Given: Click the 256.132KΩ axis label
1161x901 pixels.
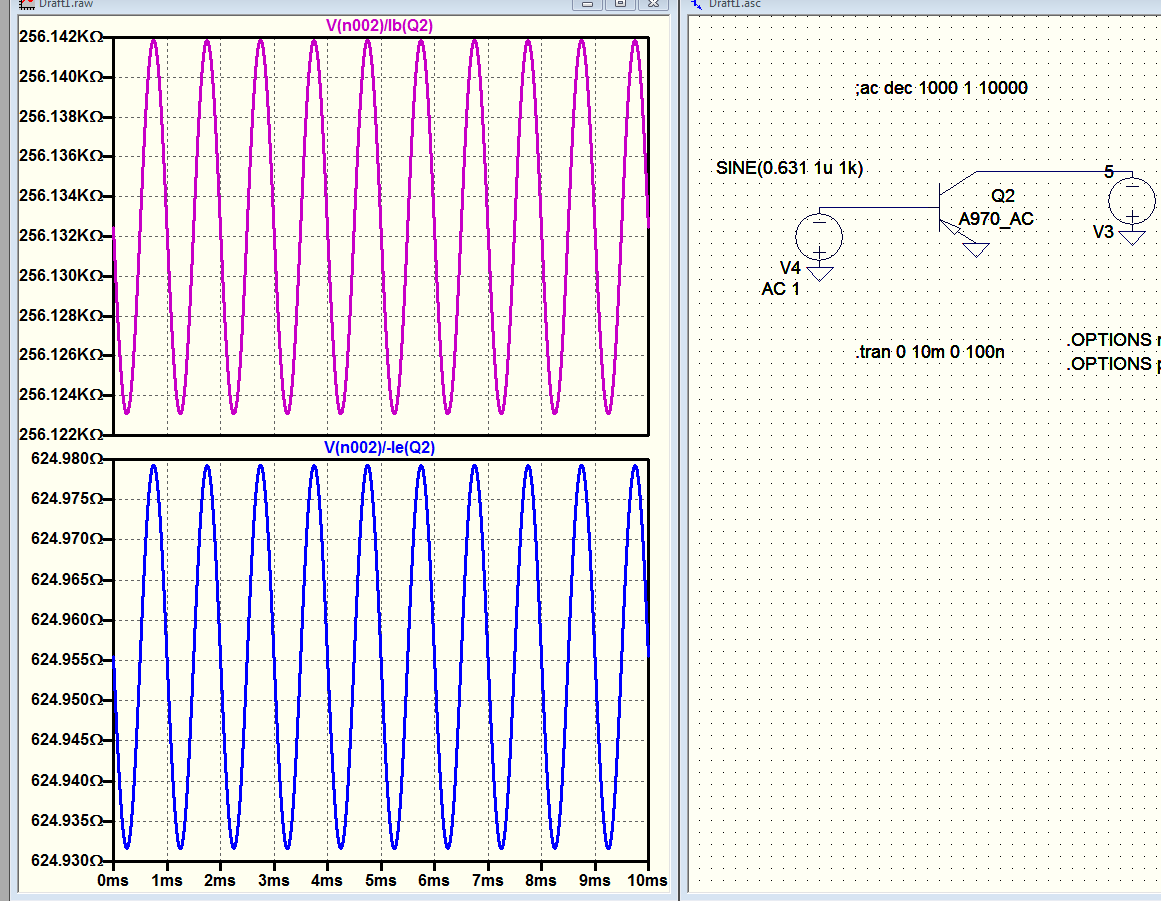Looking at the screenshot, I should (61, 235).
